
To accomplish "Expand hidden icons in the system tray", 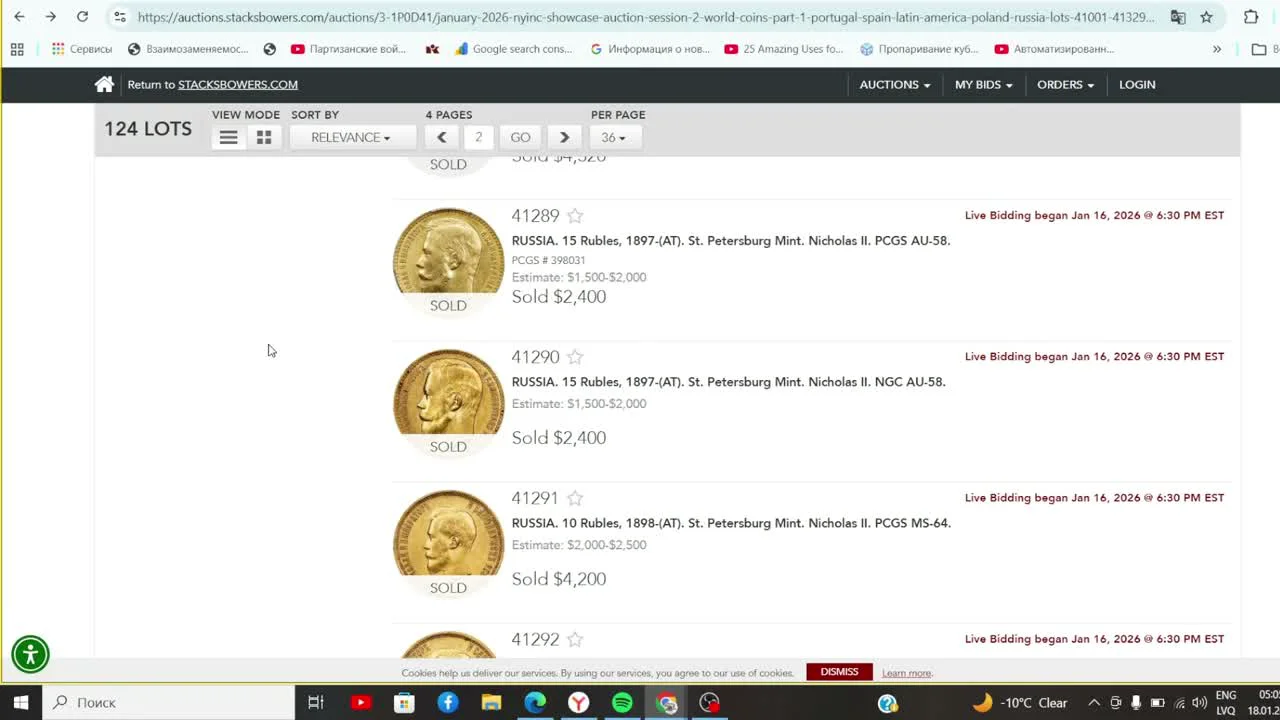I will tap(1093, 702).
